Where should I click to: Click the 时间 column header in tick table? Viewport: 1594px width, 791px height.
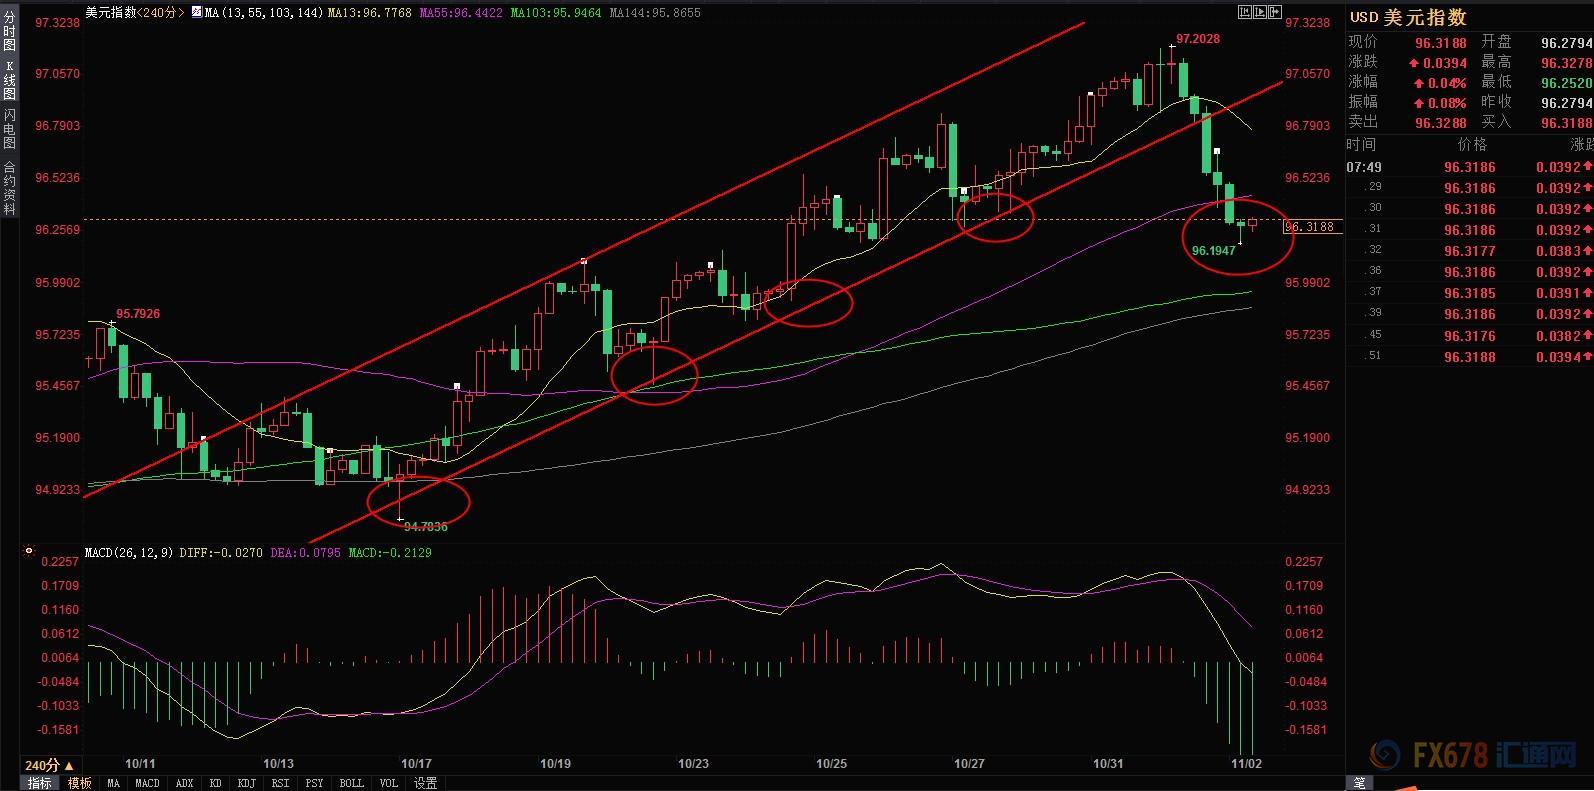click(1361, 145)
